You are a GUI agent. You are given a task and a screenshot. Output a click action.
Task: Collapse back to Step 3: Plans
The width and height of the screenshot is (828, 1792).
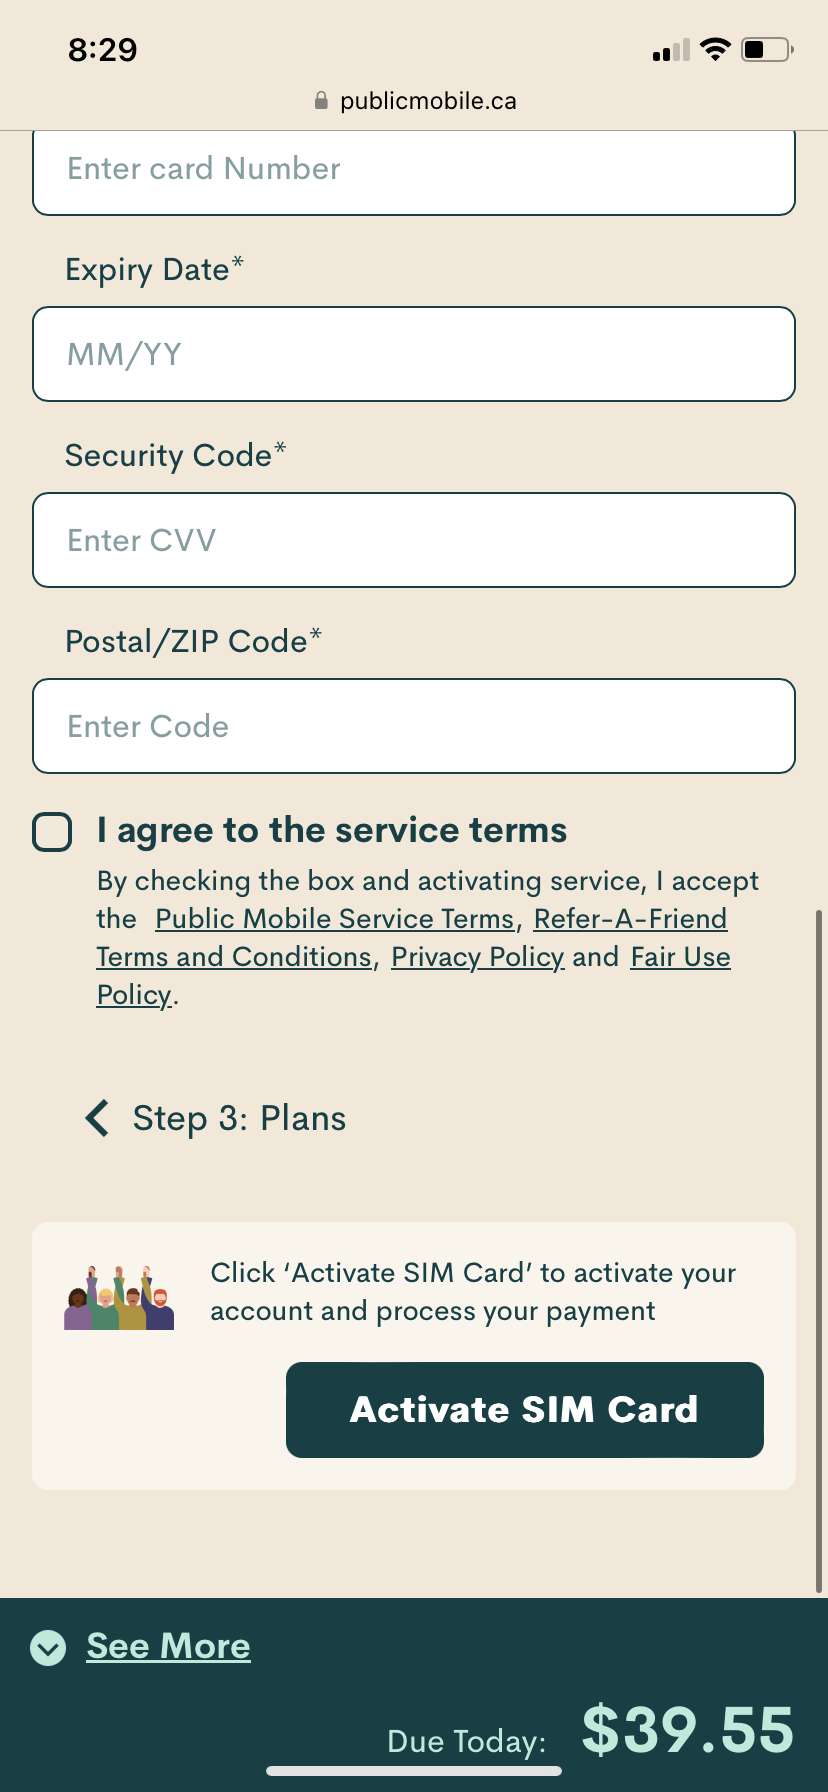(x=238, y=1118)
